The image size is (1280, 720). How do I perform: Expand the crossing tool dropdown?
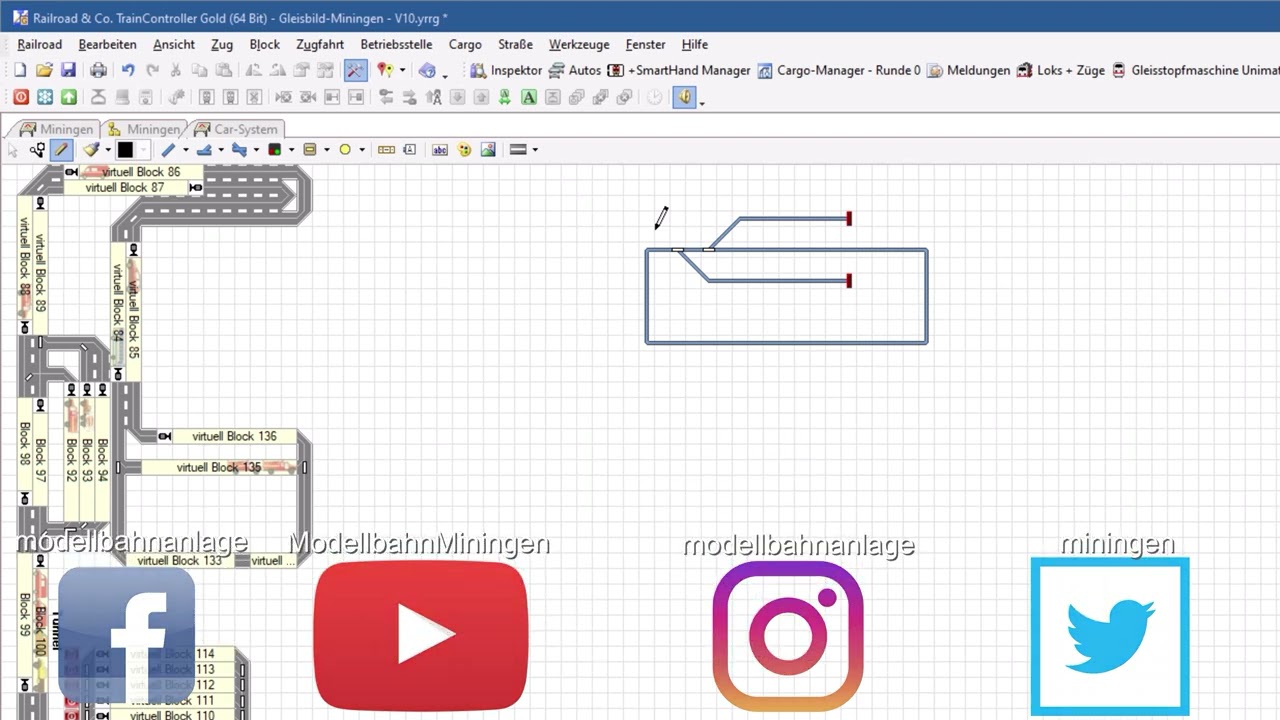click(x=256, y=150)
